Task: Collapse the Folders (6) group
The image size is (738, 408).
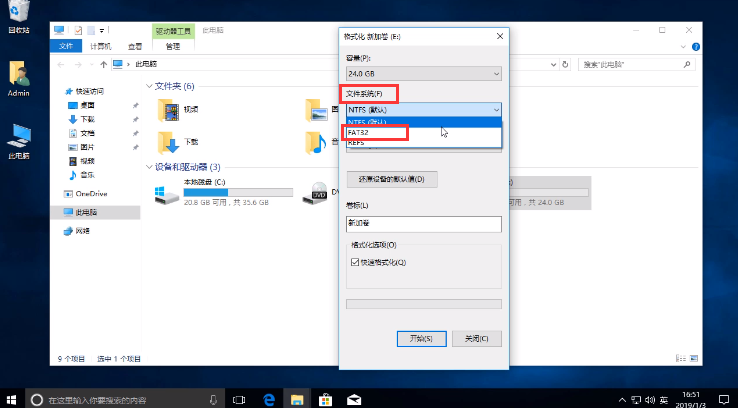Action: 148,86
